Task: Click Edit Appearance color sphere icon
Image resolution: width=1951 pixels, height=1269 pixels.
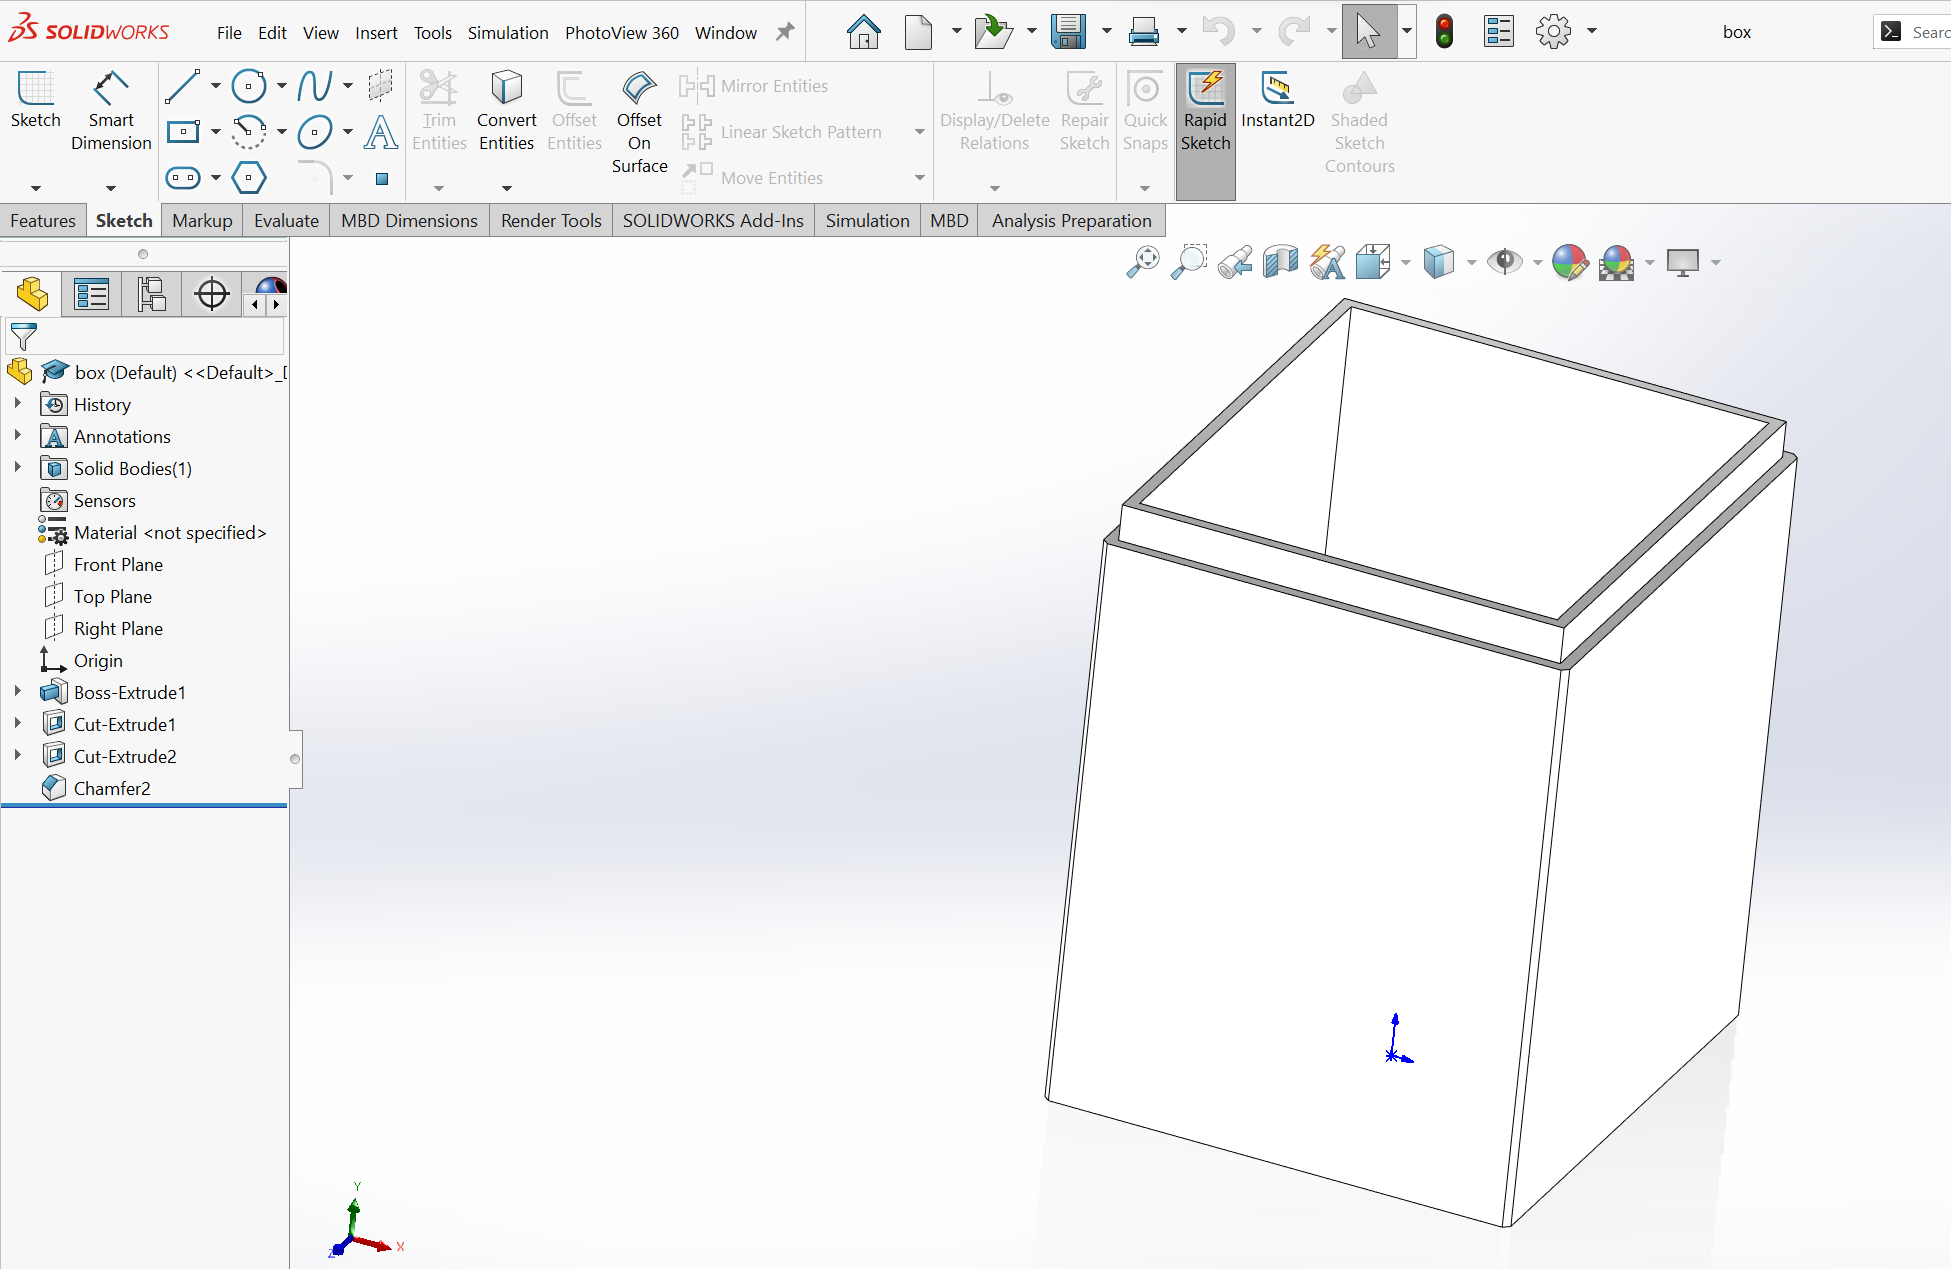Action: click(1570, 262)
